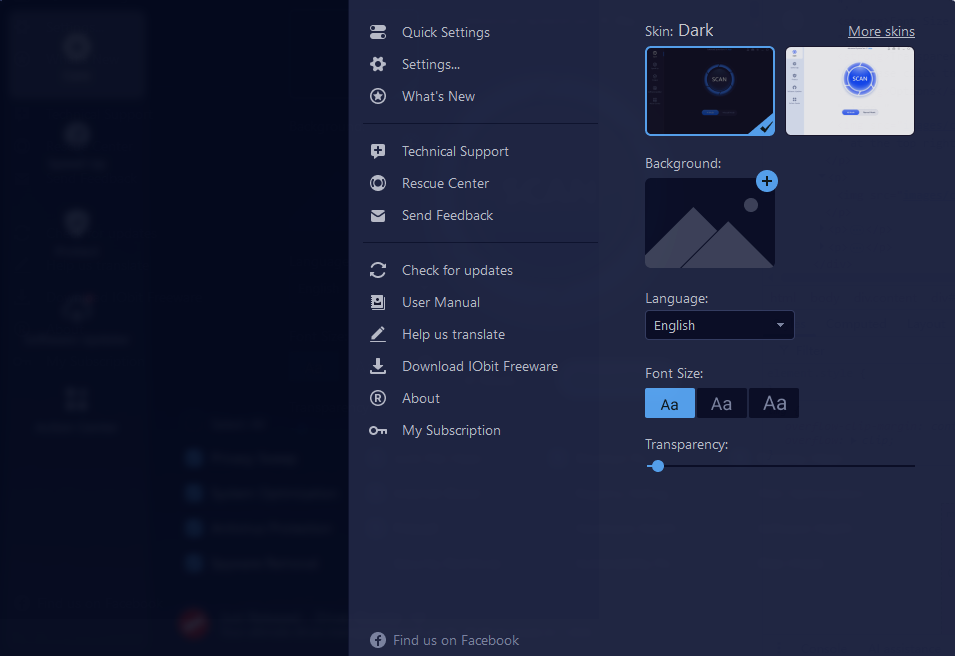The height and width of the screenshot is (656, 955).
Task: Open the Language dropdown showing English
Action: [710, 325]
